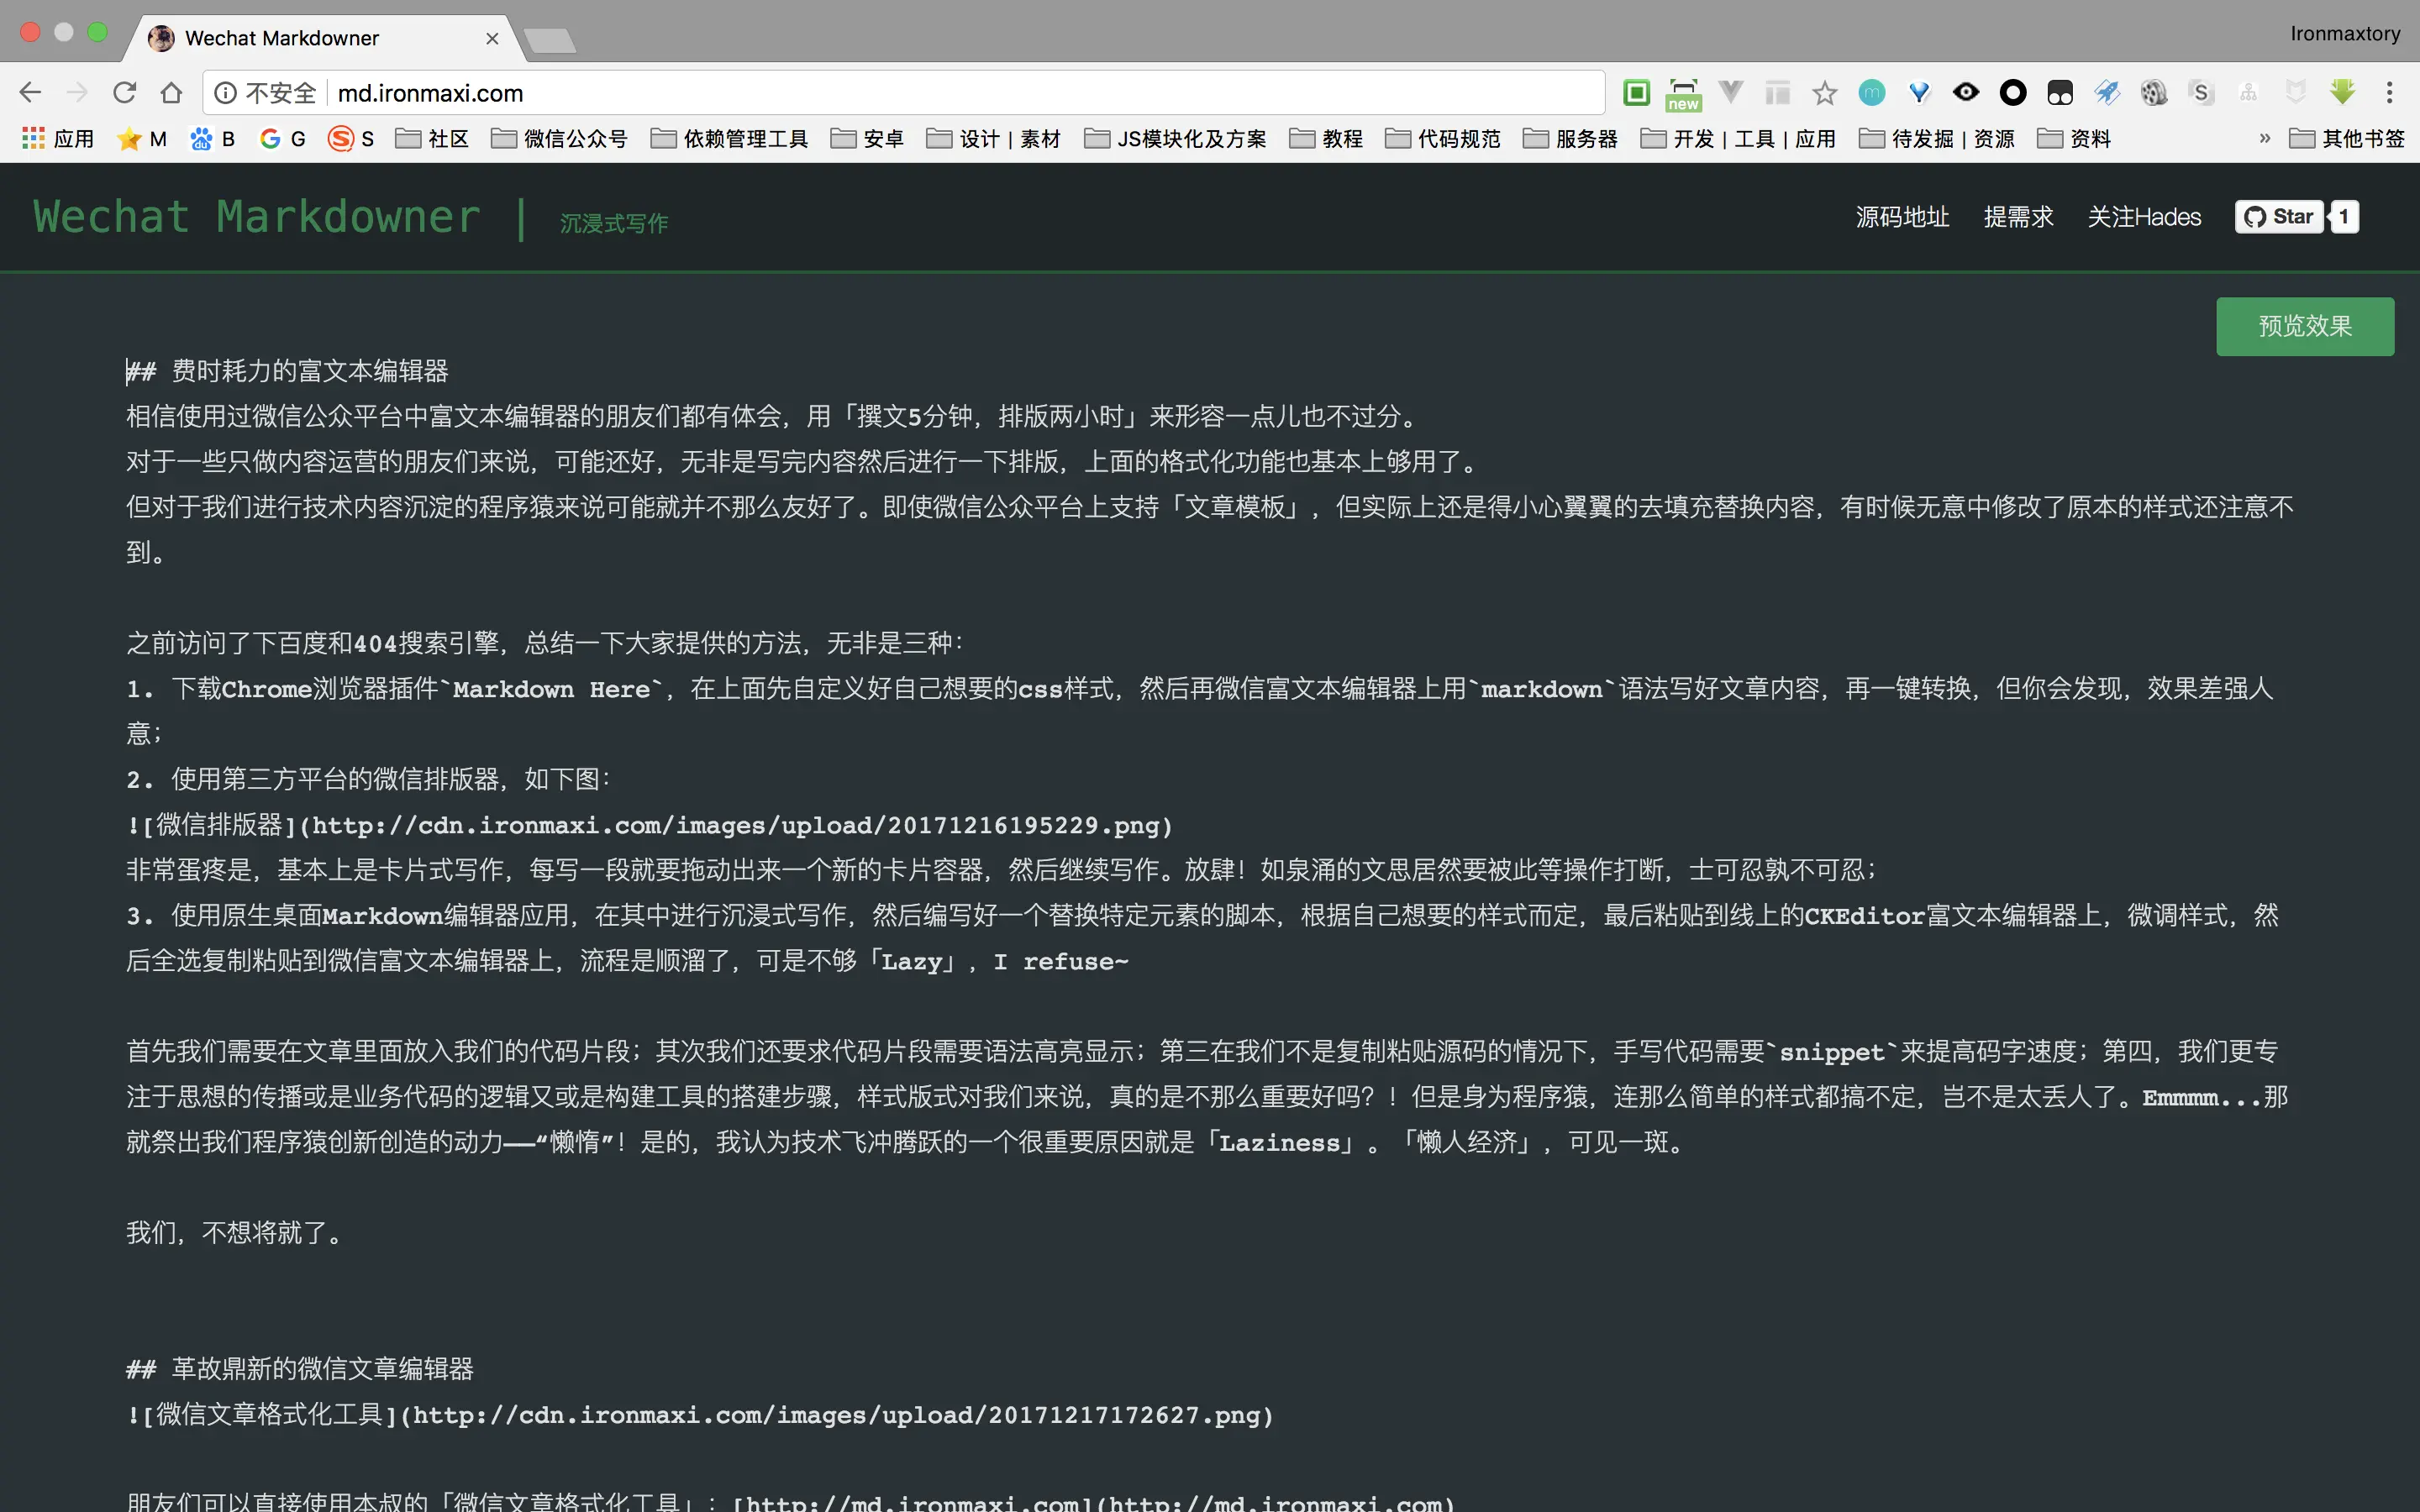Click the 预览效果 preview button
This screenshot has width=2420, height=1512.
click(x=2303, y=325)
